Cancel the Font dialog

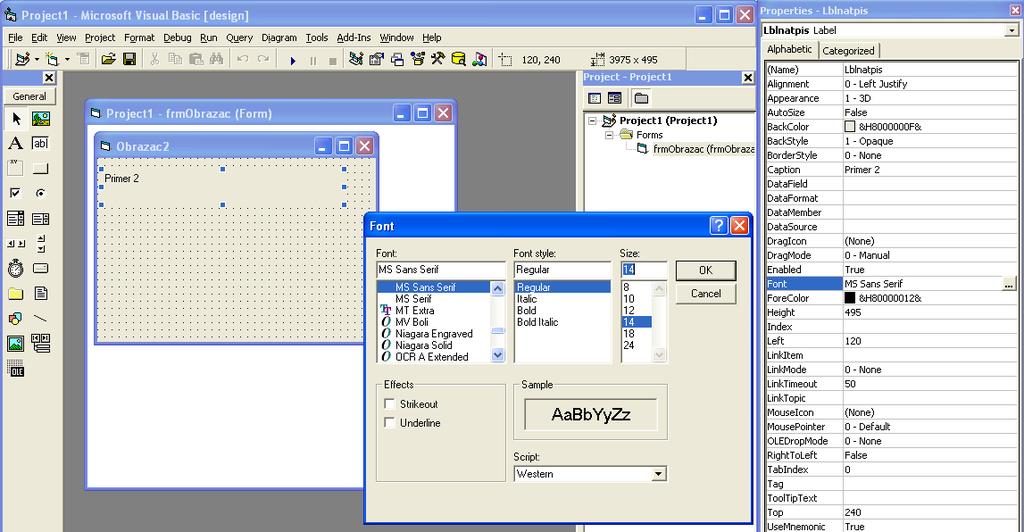coord(706,294)
